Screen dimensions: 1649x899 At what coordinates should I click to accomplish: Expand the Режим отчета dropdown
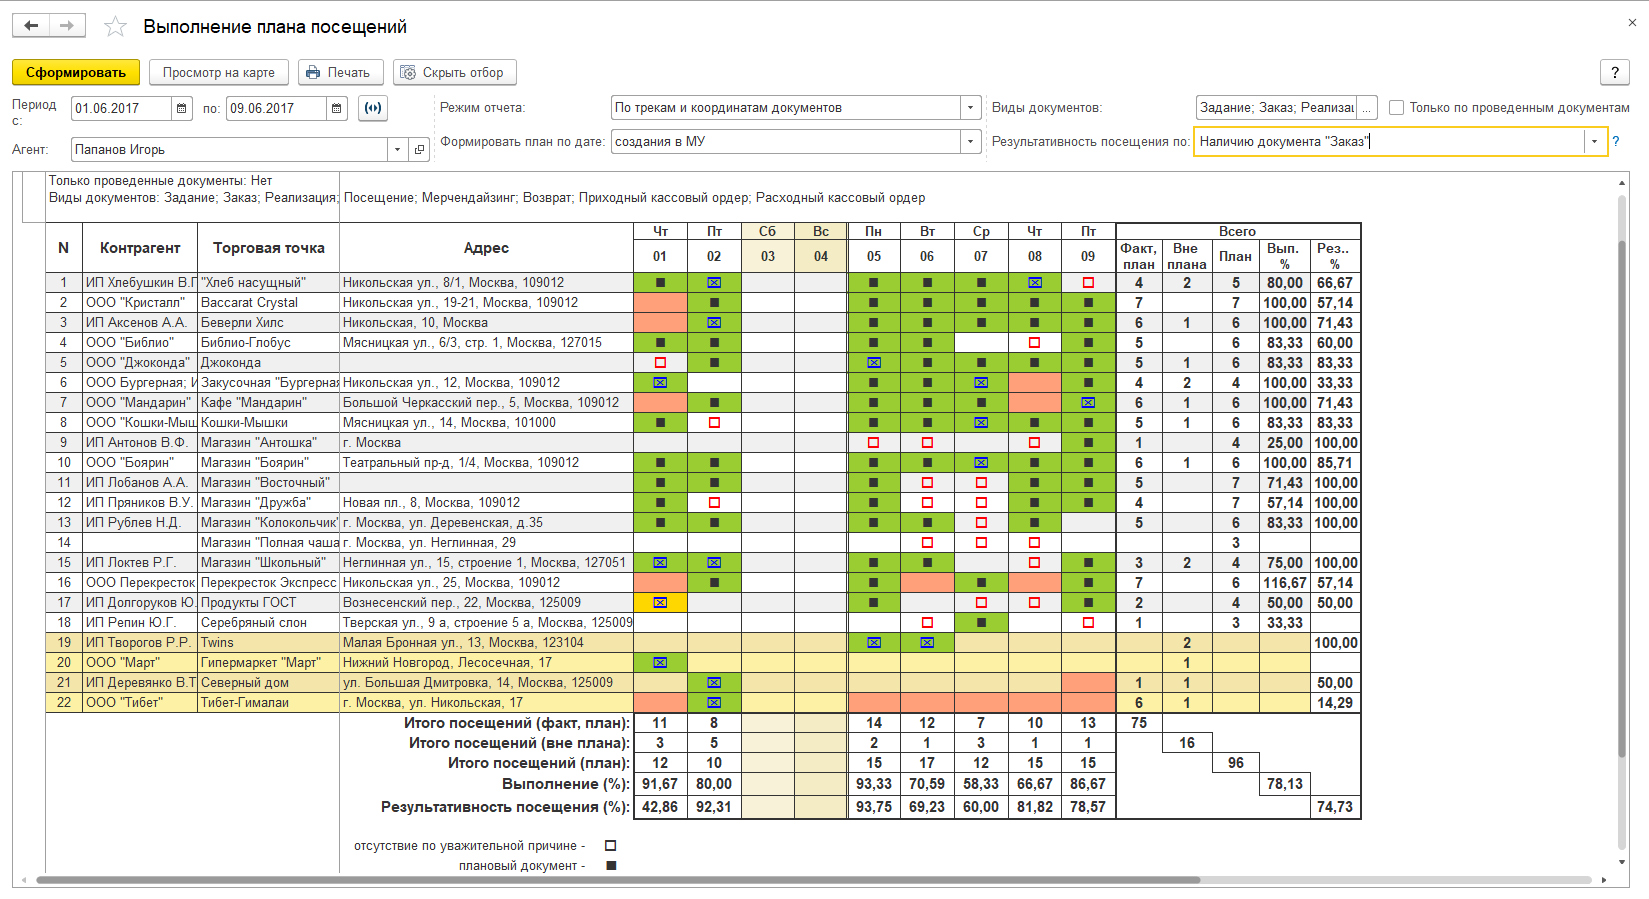click(970, 108)
